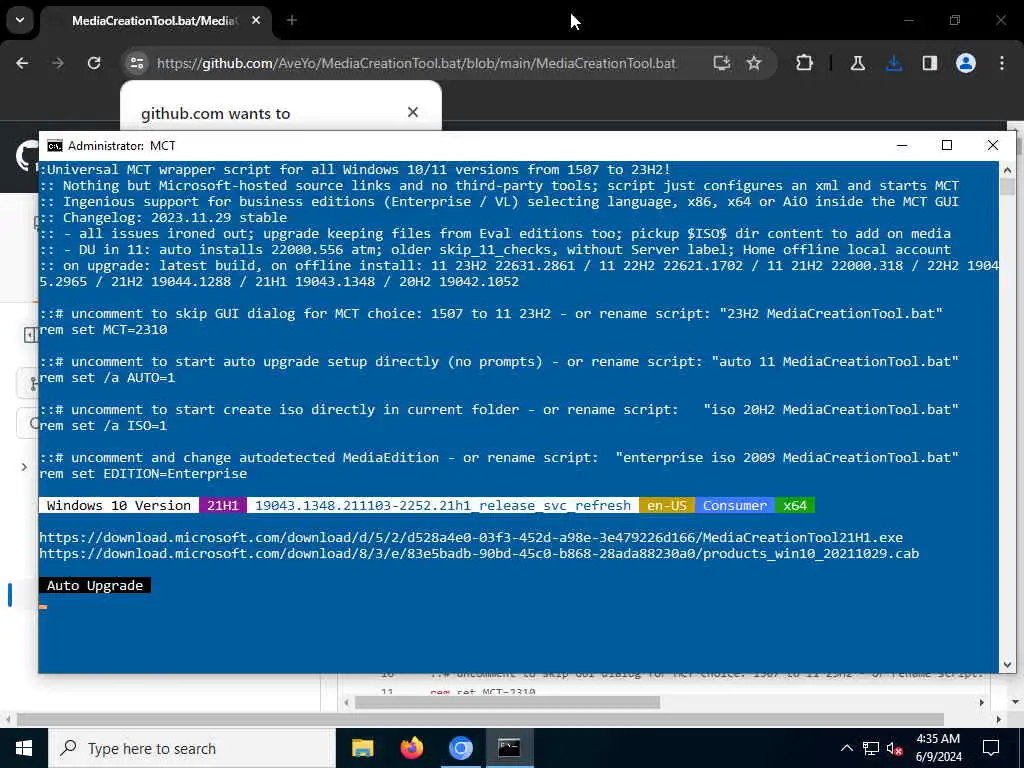
Task: Select the command prompt taskbar icon
Action: [509, 748]
